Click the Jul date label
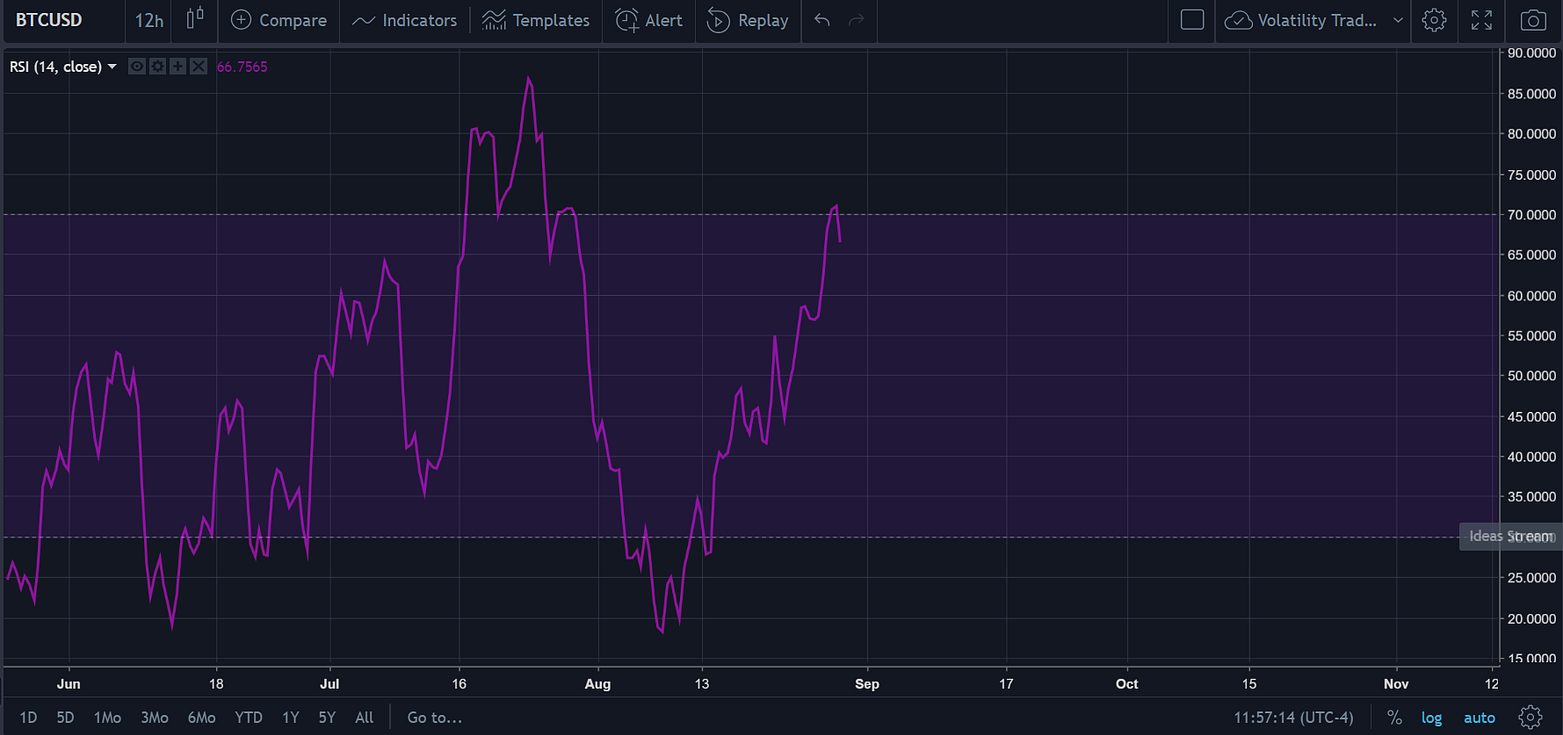This screenshot has height=735, width=1563. tap(330, 684)
